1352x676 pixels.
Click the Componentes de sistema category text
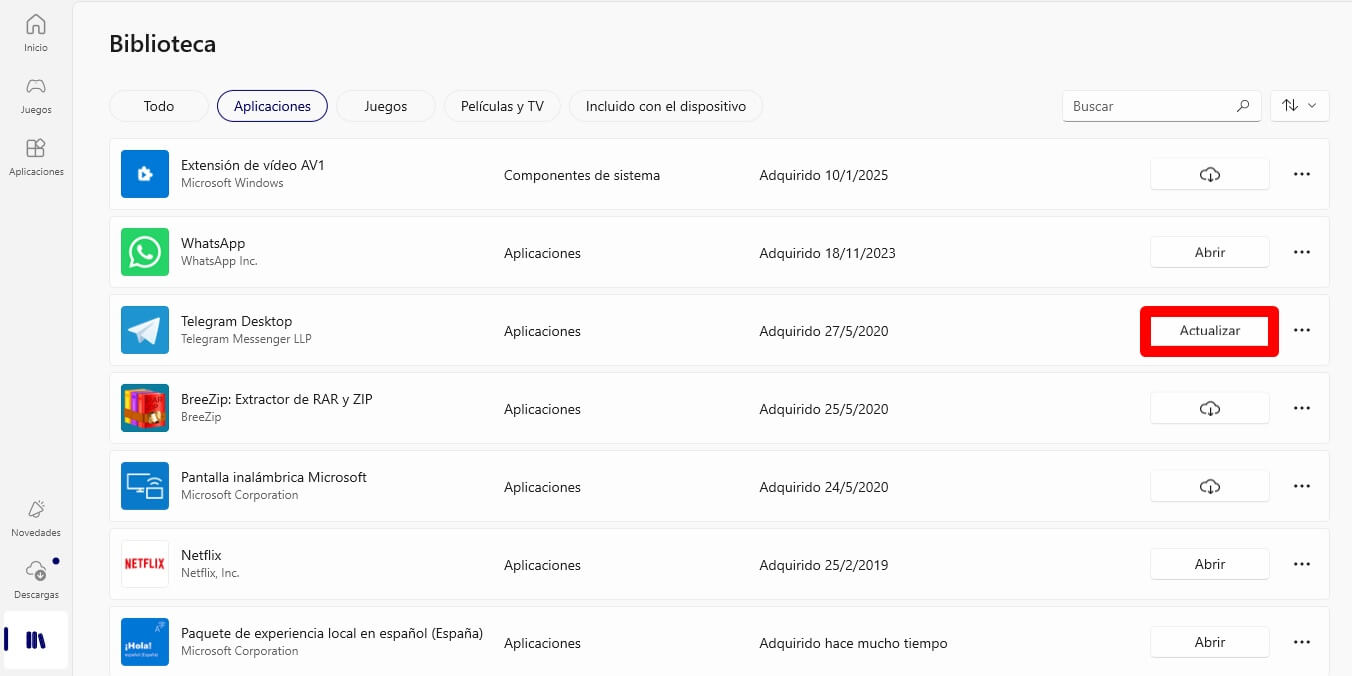pyautogui.click(x=582, y=175)
